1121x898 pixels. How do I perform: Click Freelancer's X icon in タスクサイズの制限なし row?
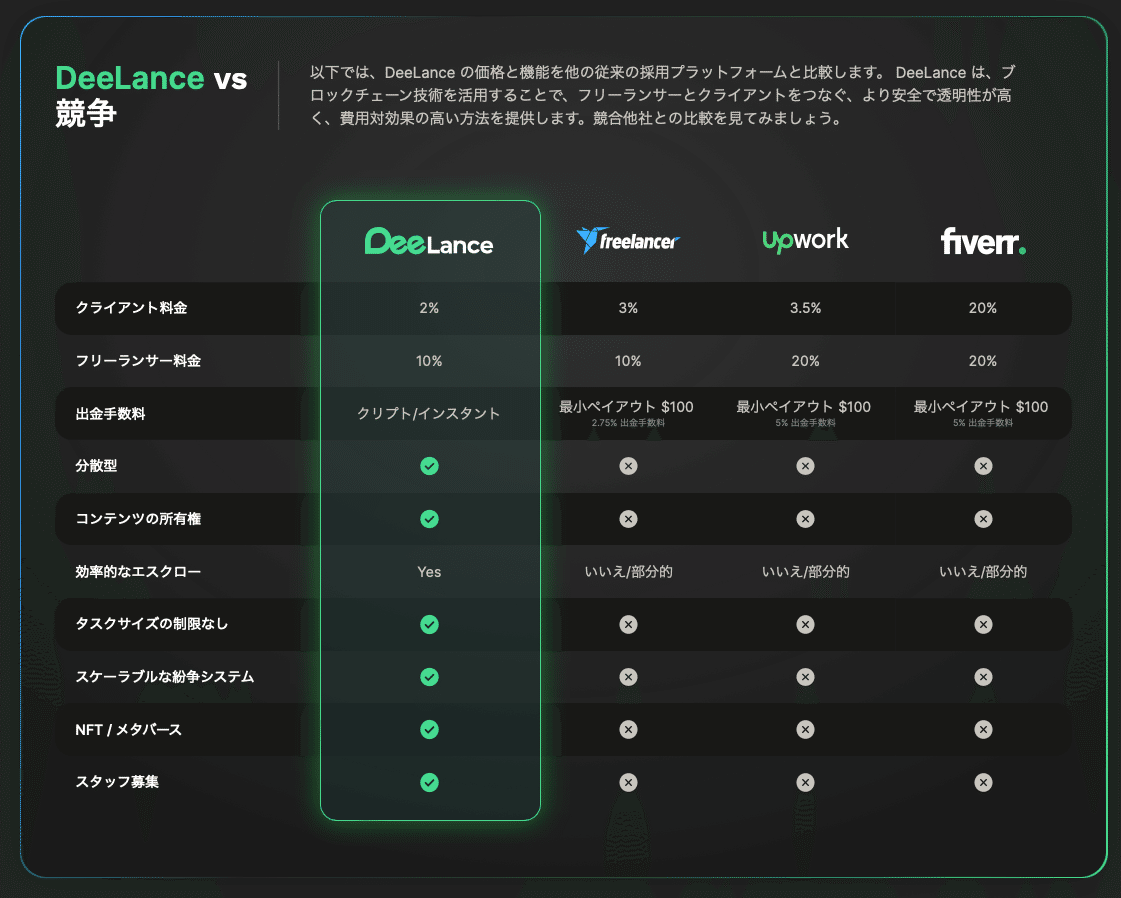point(628,624)
